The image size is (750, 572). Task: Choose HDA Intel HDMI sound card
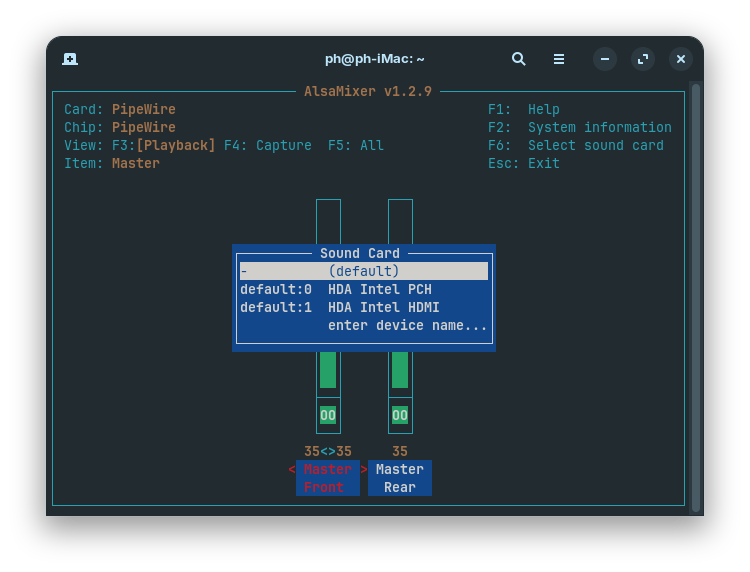tap(364, 307)
